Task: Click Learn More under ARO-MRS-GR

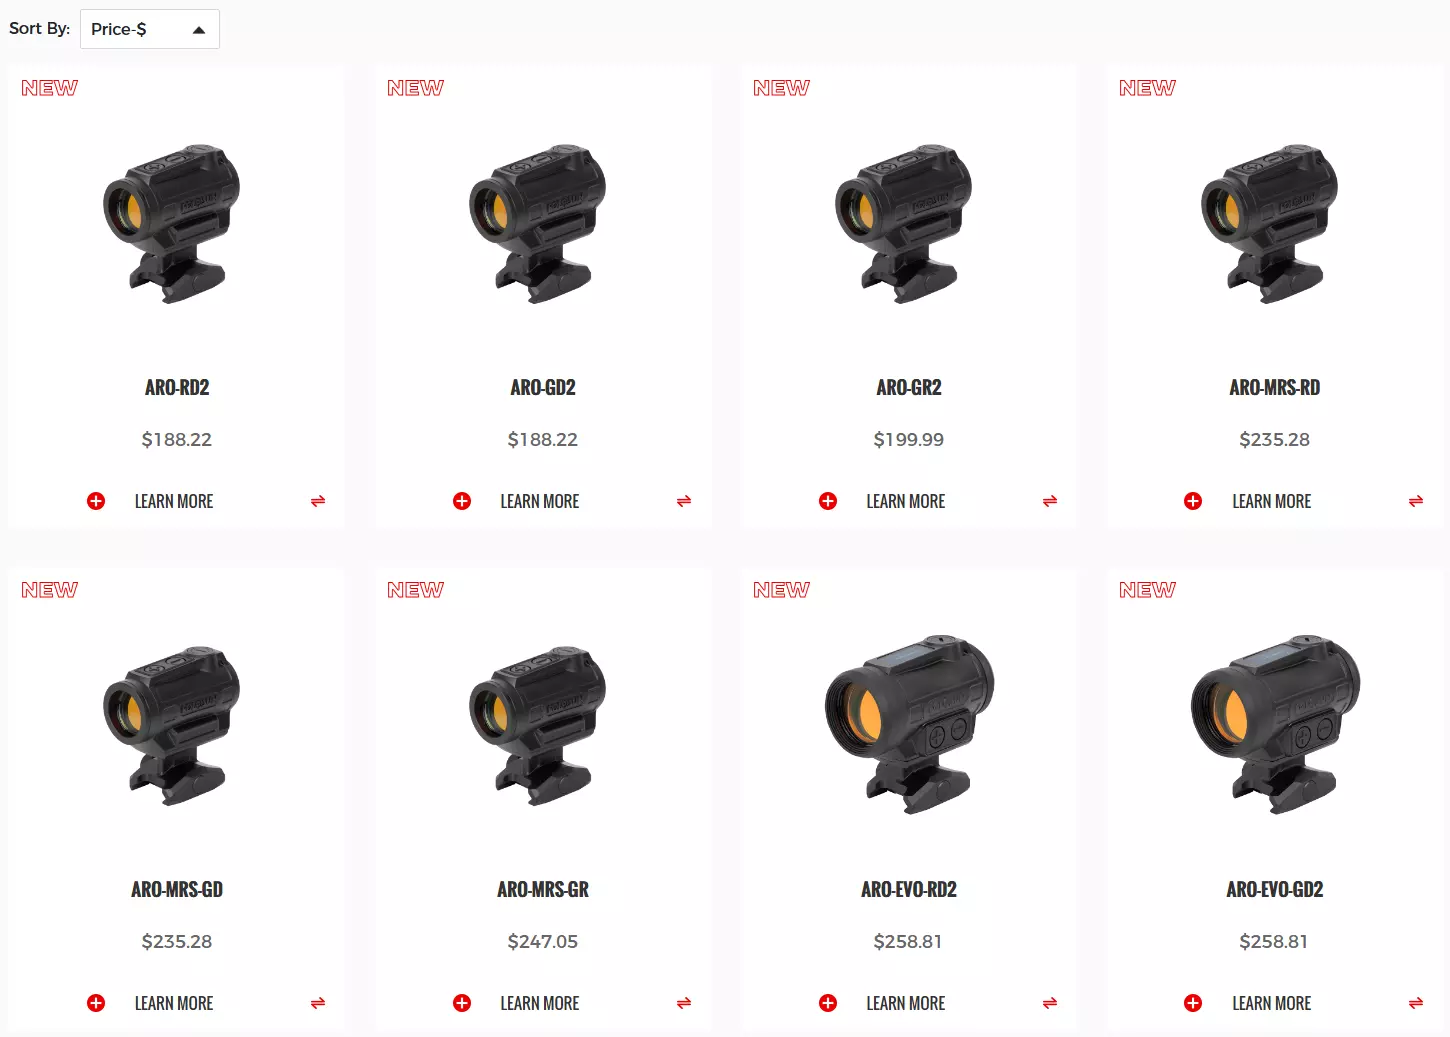Action: click(x=540, y=1003)
